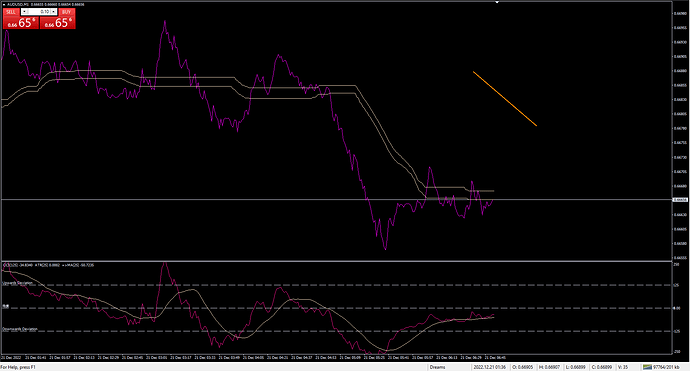Click the C: 0.66899 close price readout
690x371 pixels.
click(x=602, y=367)
